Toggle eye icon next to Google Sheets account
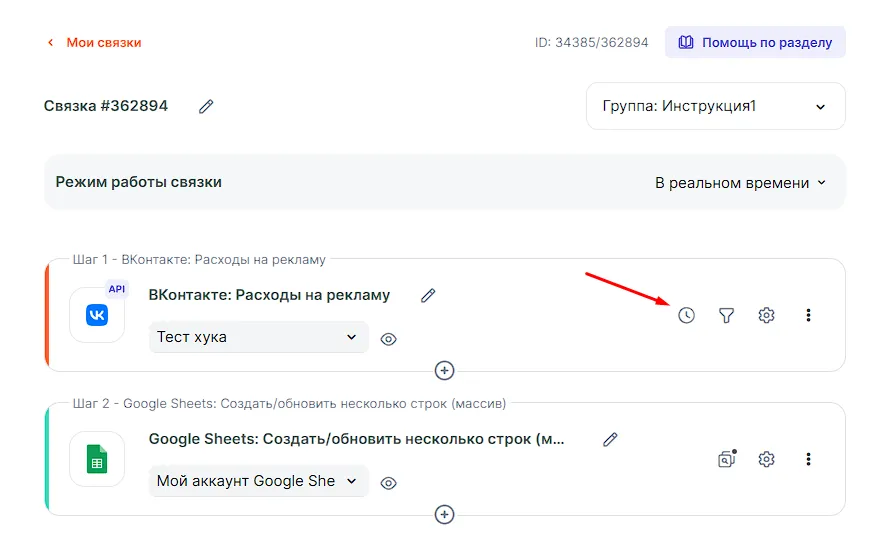Image resolution: width=873 pixels, height=555 pixels. pos(389,483)
